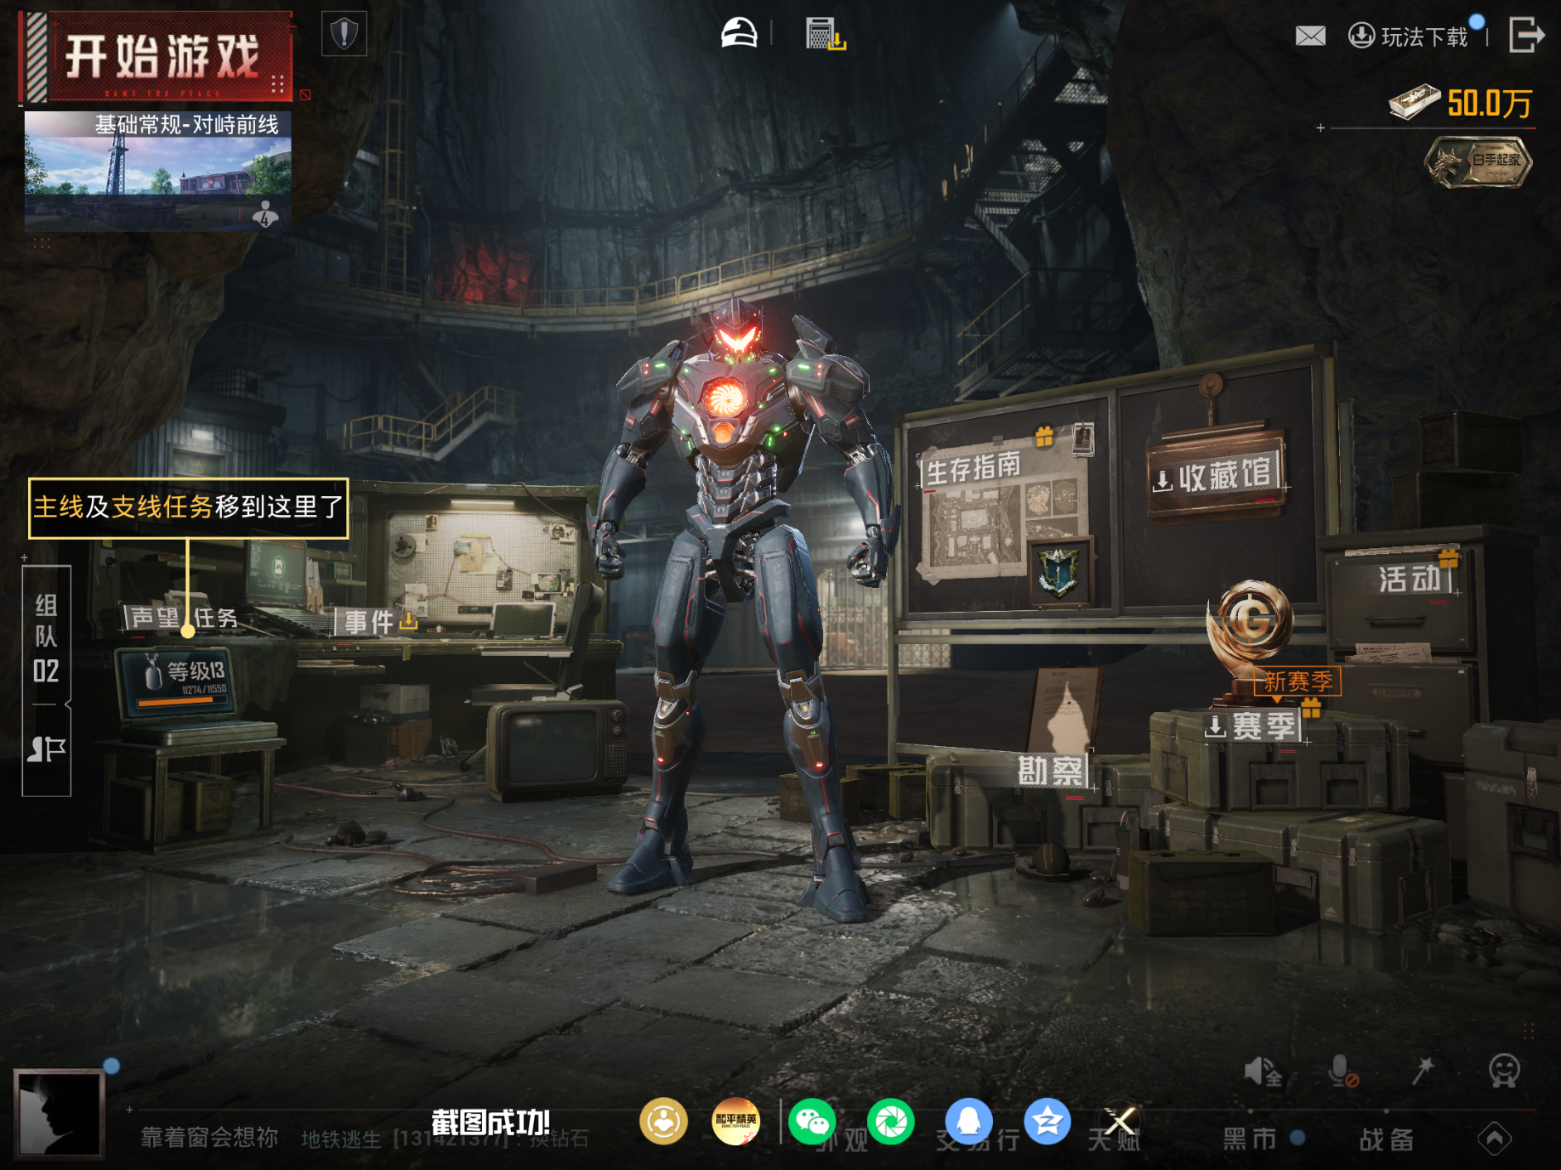Click the home chevron icon at bottom right
This screenshot has width=1561, height=1170.
1494,1138
